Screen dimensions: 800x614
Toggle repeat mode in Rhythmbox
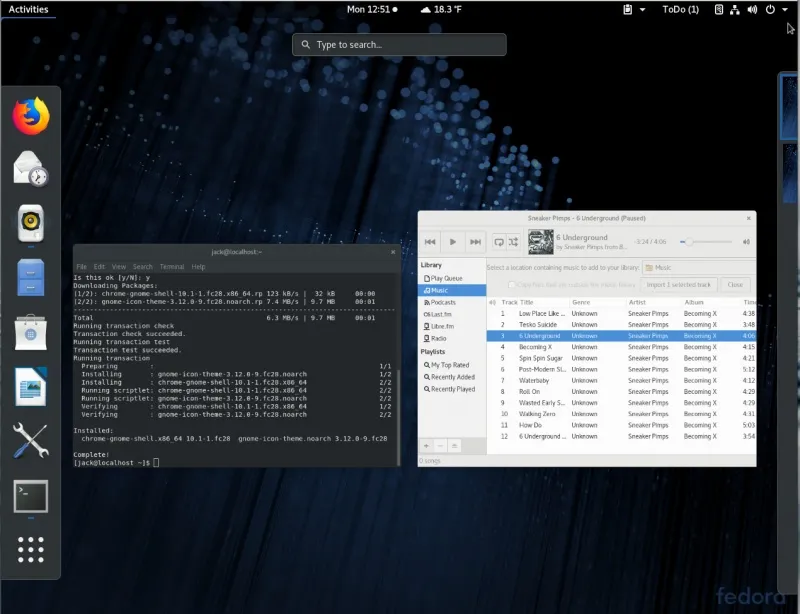pos(499,241)
